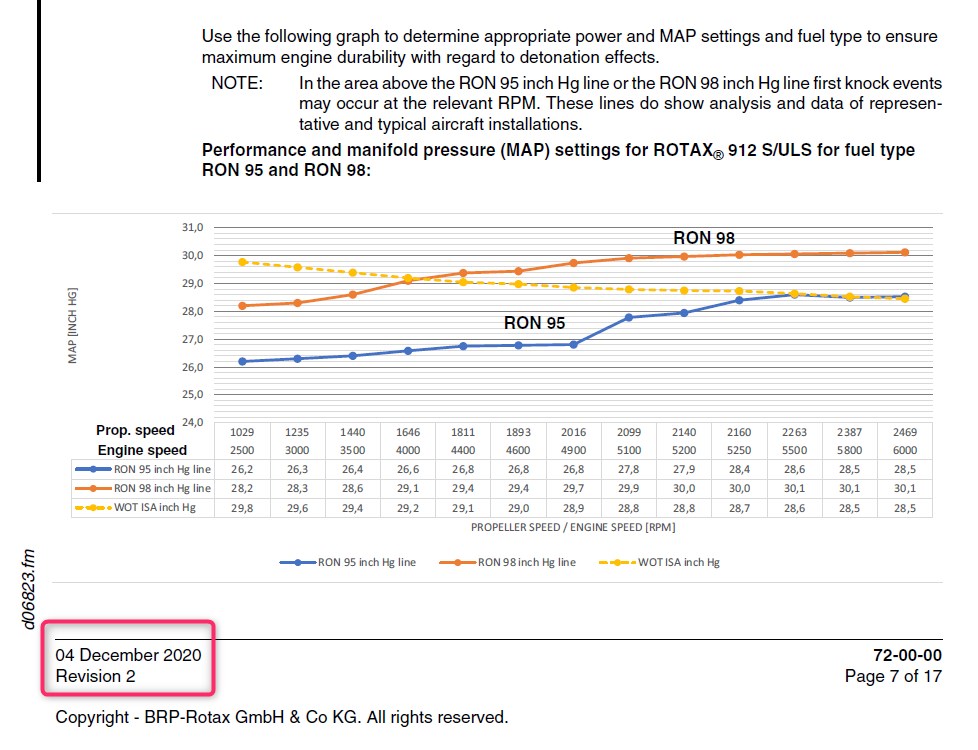
Task: Click the orange RON 98 marker in bottom legend
Action: click(x=458, y=562)
